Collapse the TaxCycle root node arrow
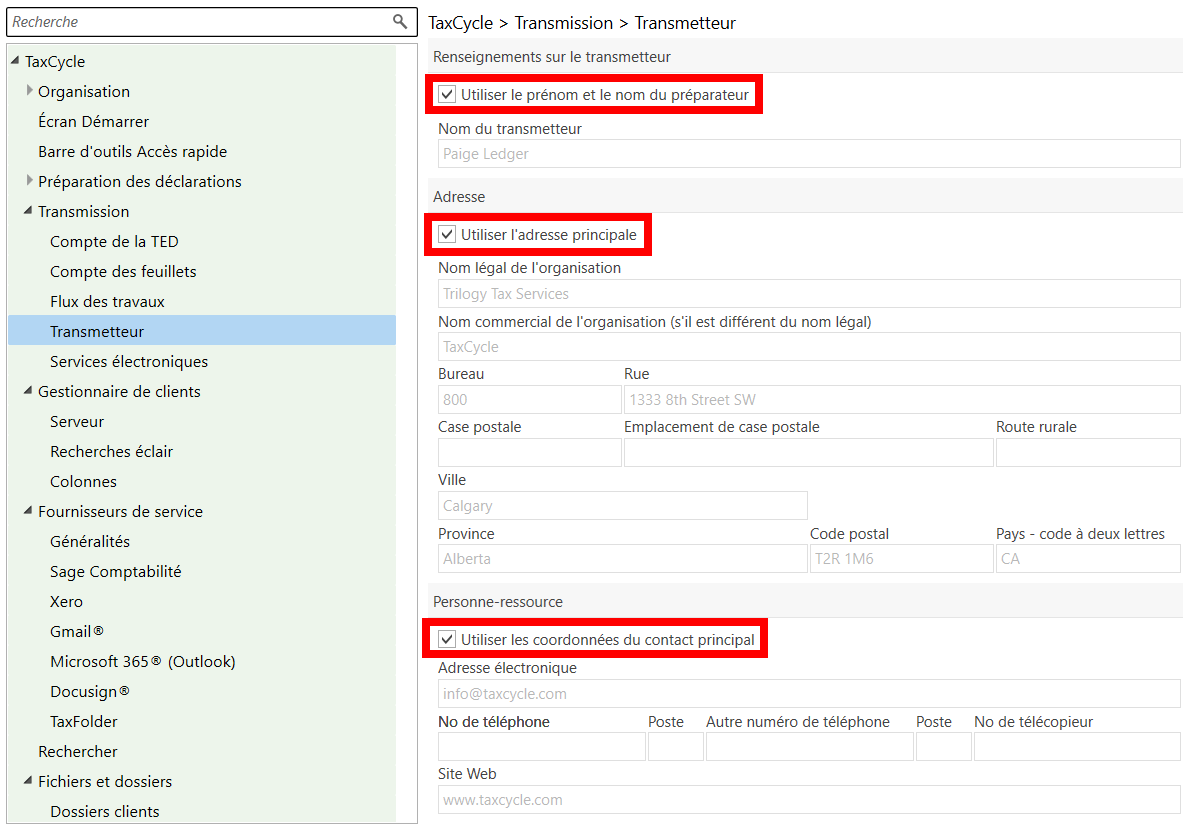 [15, 60]
